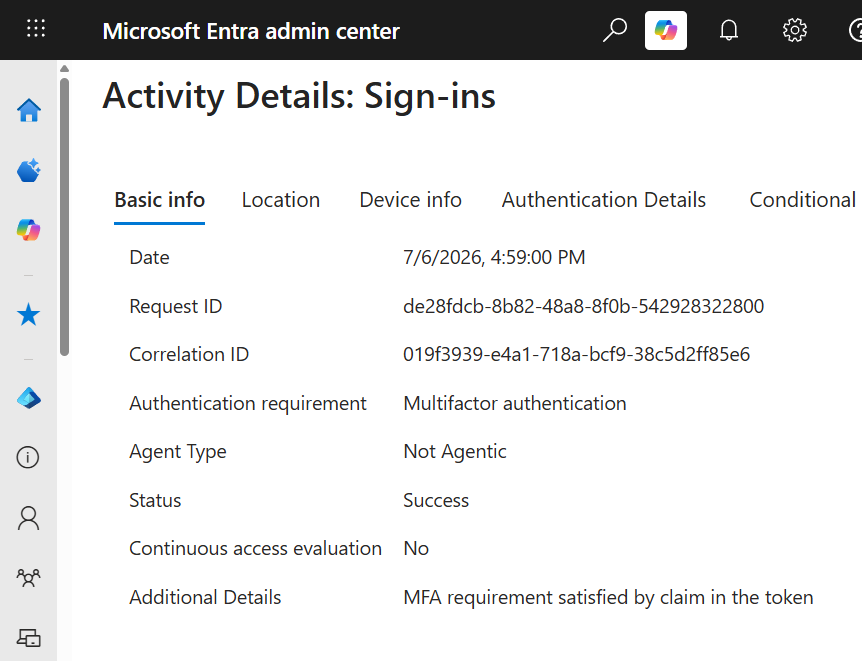The height and width of the screenshot is (661, 862).
Task: Open the Conditional tab
Action: pyautogui.click(x=804, y=200)
